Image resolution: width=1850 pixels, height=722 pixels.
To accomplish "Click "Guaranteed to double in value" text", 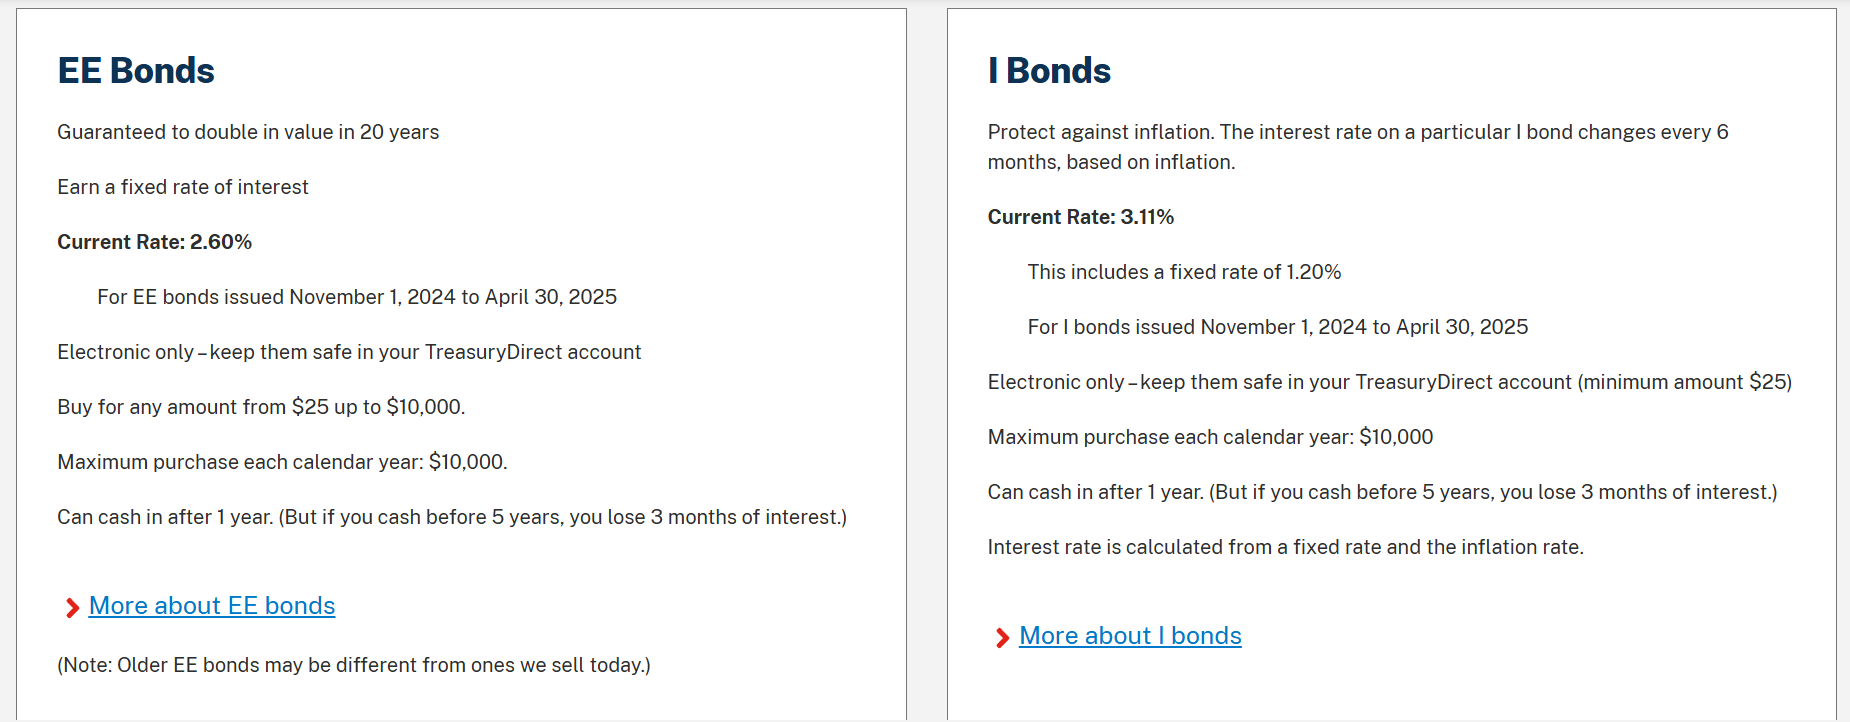I will point(248,131).
